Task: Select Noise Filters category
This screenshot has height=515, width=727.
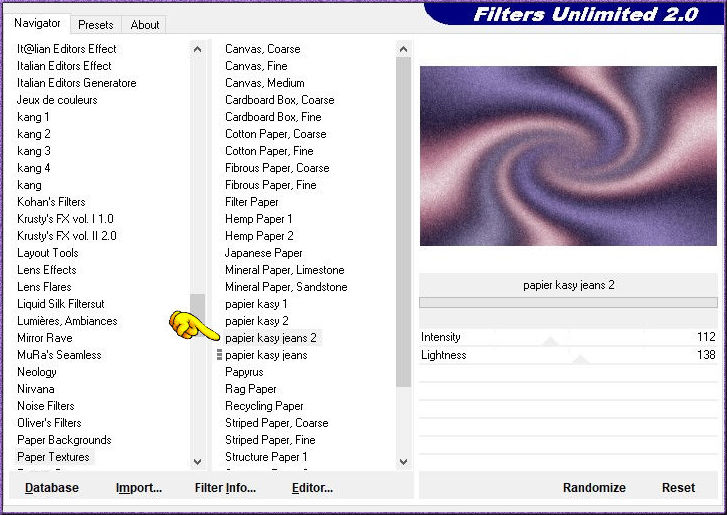Action: pyautogui.click(x=45, y=406)
